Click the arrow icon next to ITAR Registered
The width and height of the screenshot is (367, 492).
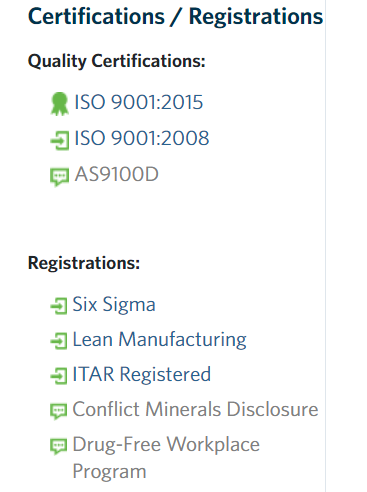(59, 376)
